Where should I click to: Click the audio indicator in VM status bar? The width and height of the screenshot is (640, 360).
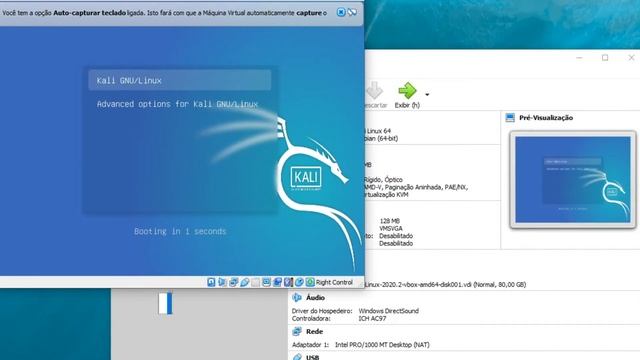pyautogui.click(x=222, y=282)
